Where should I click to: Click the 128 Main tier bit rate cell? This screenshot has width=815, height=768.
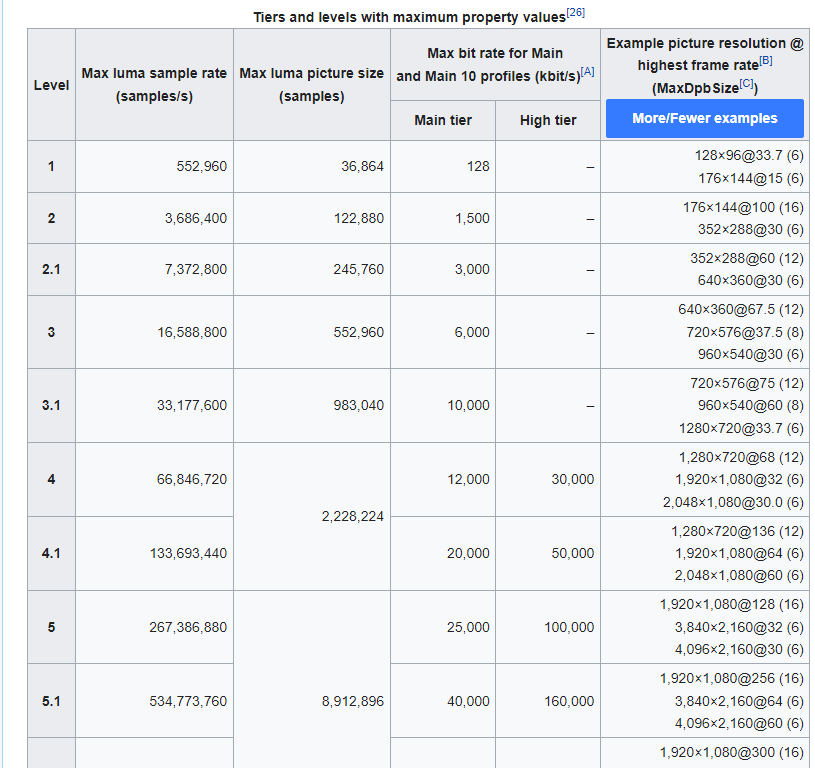coord(443,166)
